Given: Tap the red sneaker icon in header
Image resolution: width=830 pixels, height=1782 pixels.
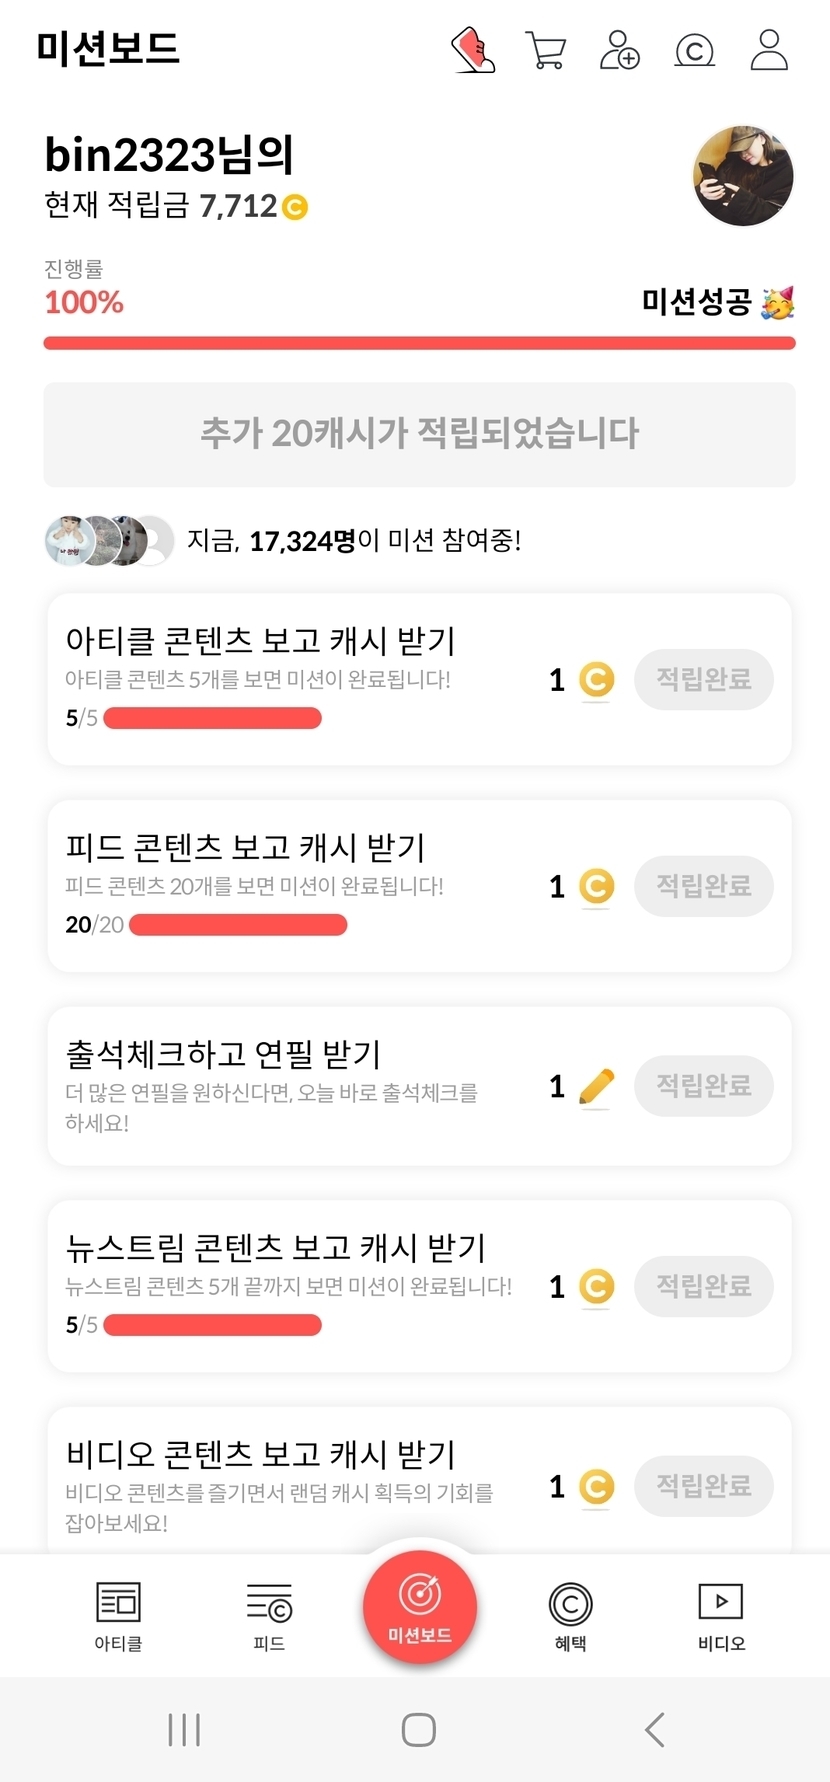Looking at the screenshot, I should [x=472, y=50].
